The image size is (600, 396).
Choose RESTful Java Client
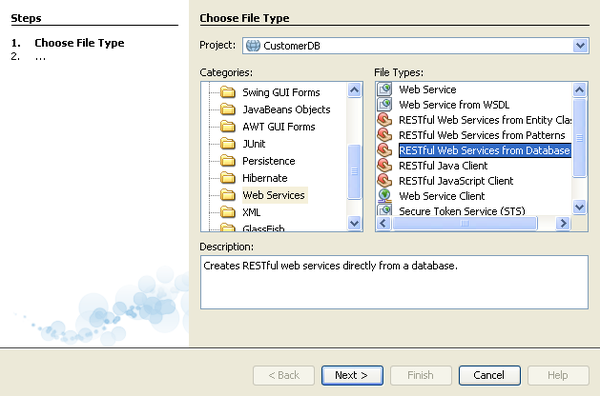(x=443, y=165)
